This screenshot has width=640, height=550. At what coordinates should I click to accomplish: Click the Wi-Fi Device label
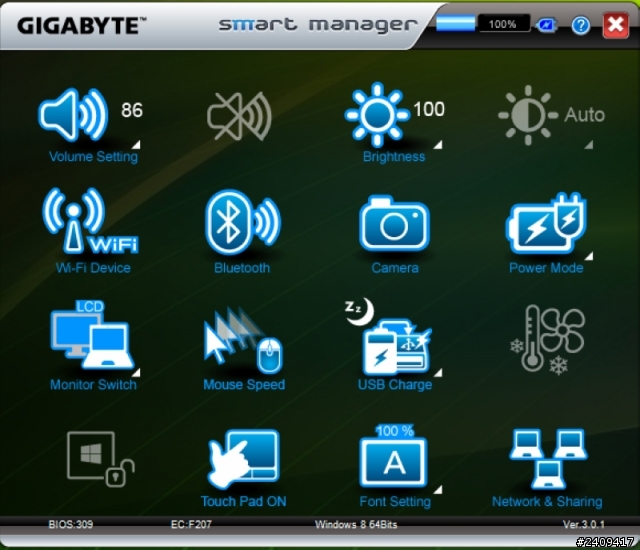click(93, 268)
